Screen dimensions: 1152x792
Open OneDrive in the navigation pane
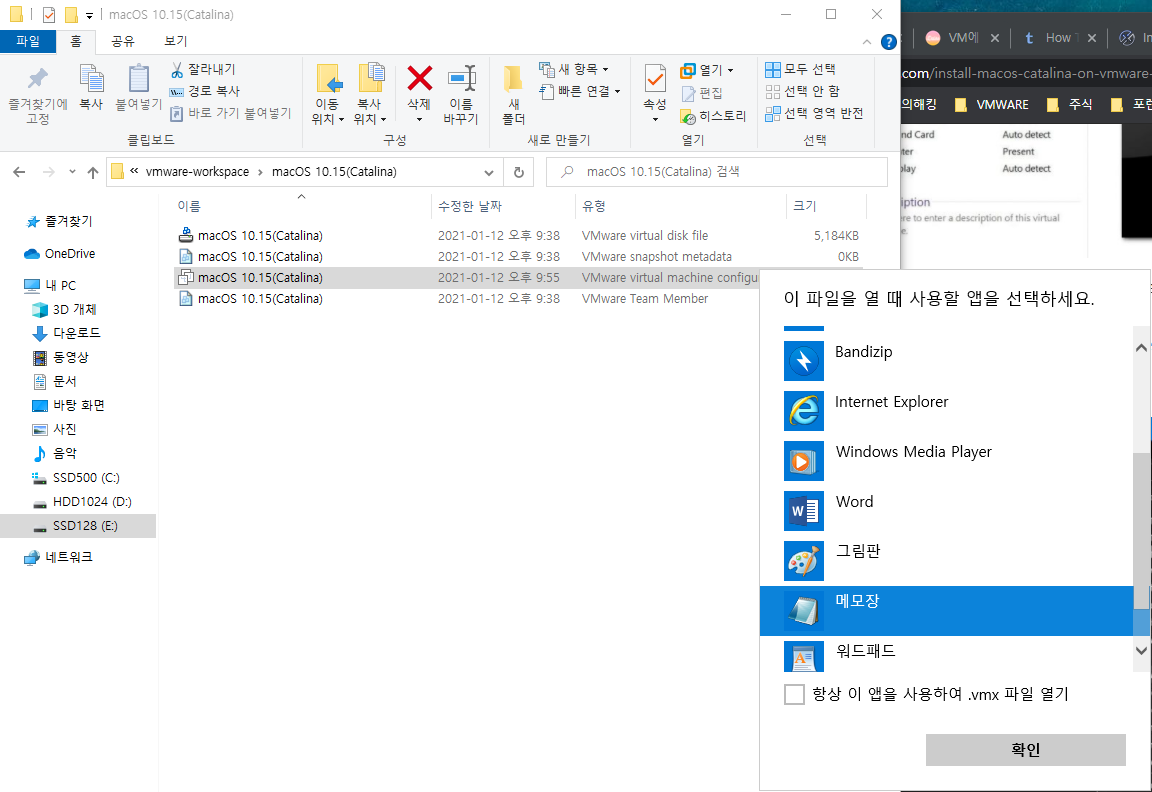coord(70,253)
